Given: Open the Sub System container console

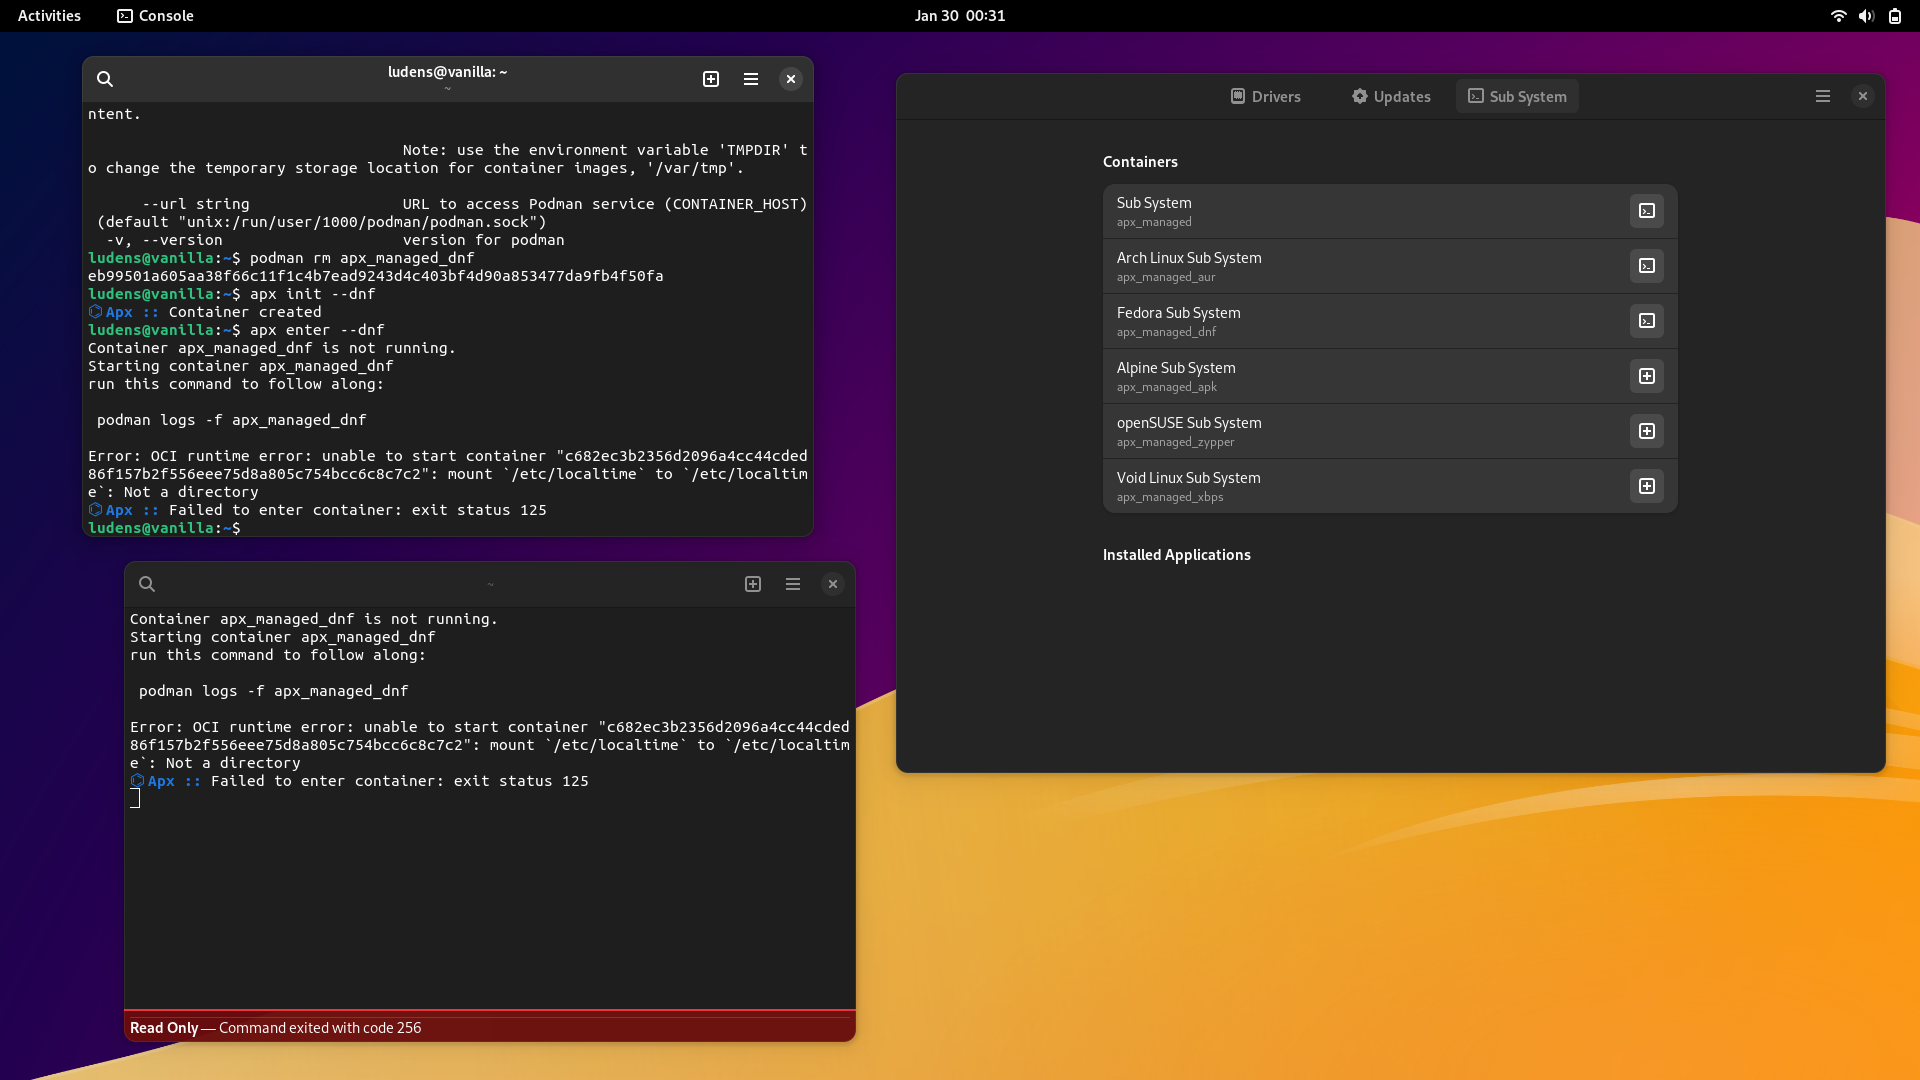Looking at the screenshot, I should tap(1647, 210).
